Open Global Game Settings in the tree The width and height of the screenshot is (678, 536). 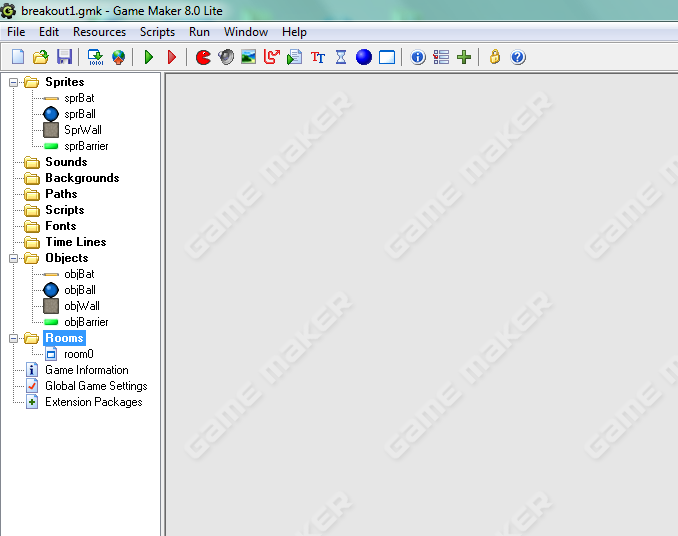pyautogui.click(x=96, y=386)
